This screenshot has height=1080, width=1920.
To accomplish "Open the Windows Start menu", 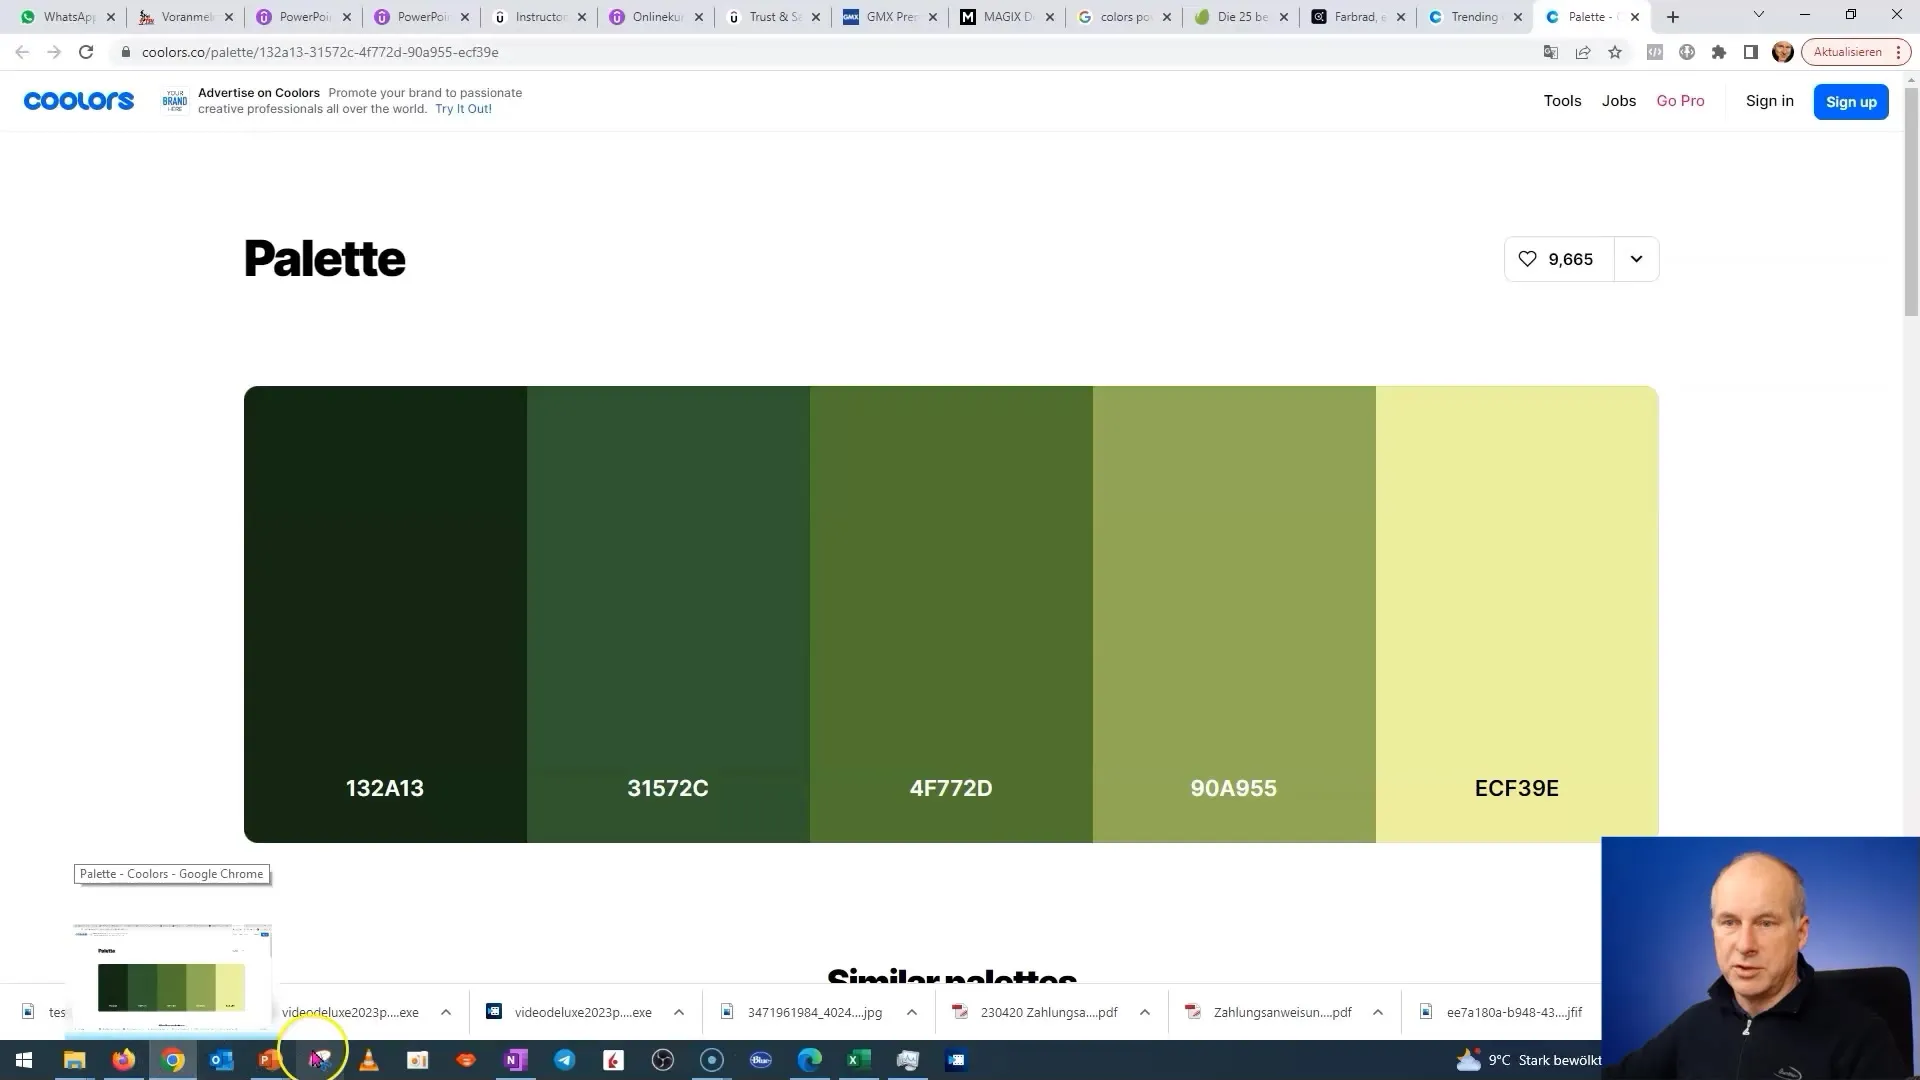I will [x=24, y=1060].
